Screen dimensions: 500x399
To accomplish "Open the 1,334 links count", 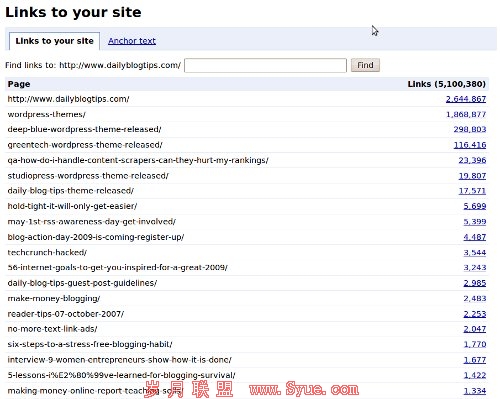I will [475, 391].
